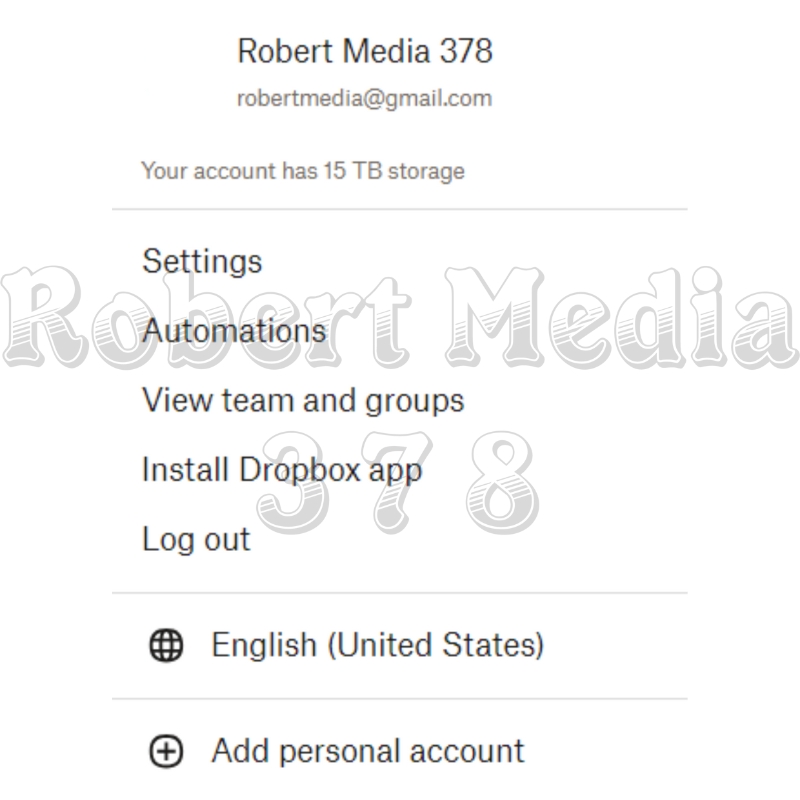Screen dimensions: 800x800
Task: Click the email robertmedia@gmail.com
Action: point(365,98)
